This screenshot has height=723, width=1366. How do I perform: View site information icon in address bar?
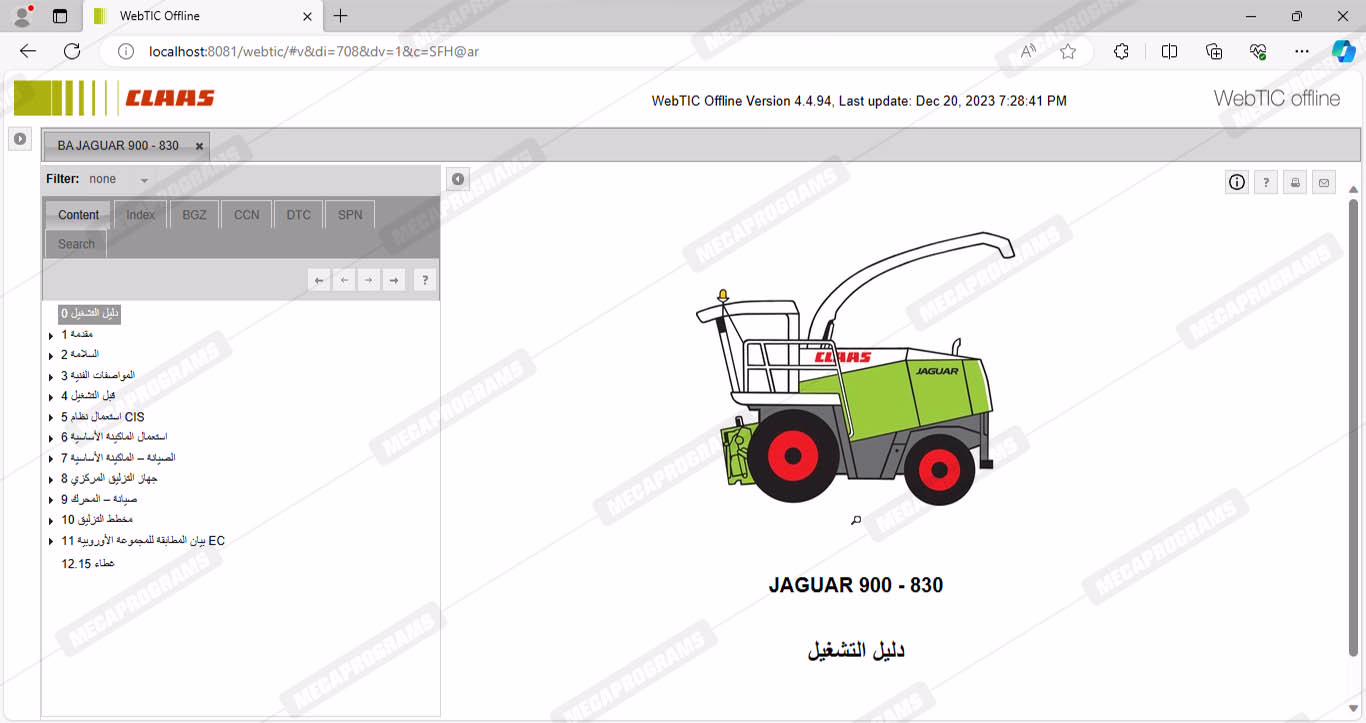tap(126, 51)
